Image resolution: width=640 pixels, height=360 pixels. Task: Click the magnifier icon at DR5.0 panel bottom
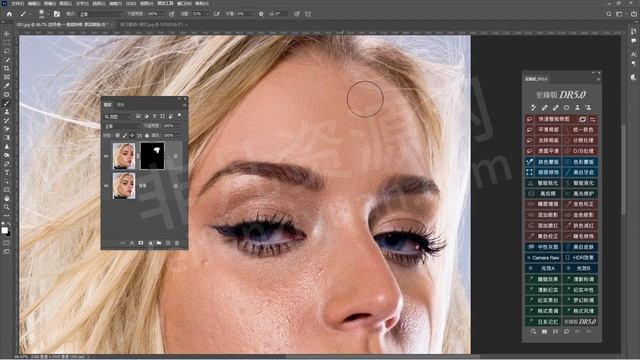pos(533,332)
